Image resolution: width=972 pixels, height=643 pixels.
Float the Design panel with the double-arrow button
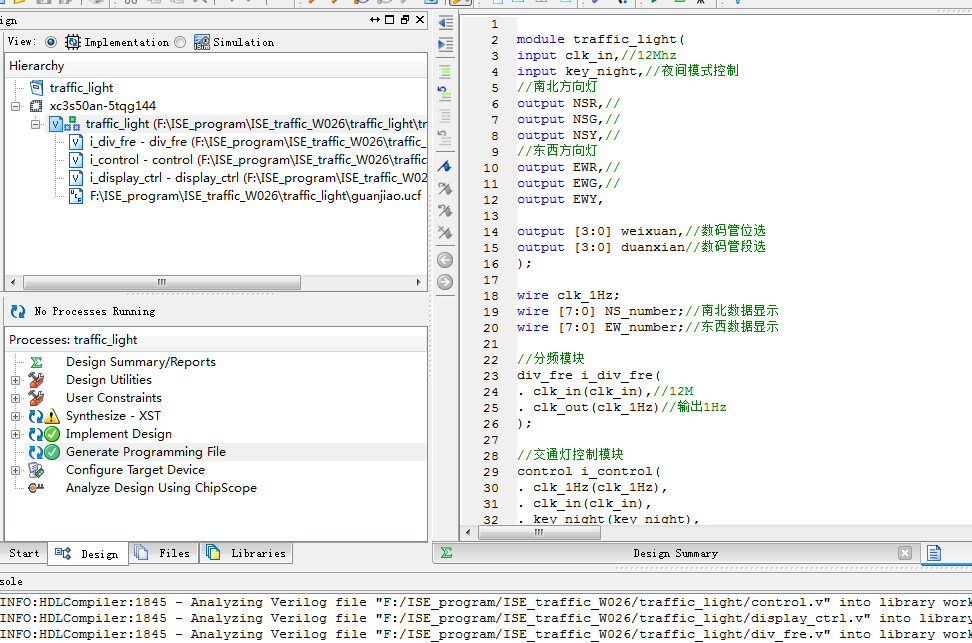click(x=374, y=20)
